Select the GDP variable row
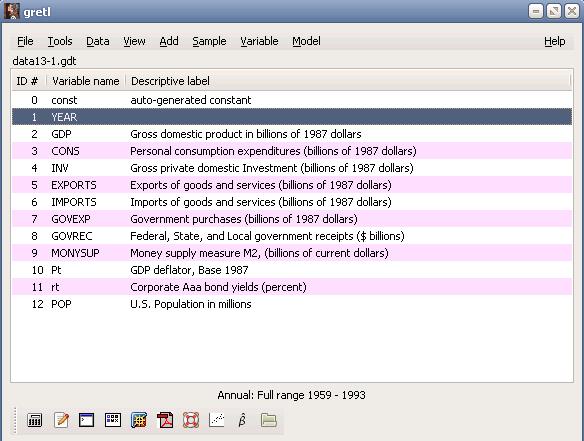 tap(292, 134)
